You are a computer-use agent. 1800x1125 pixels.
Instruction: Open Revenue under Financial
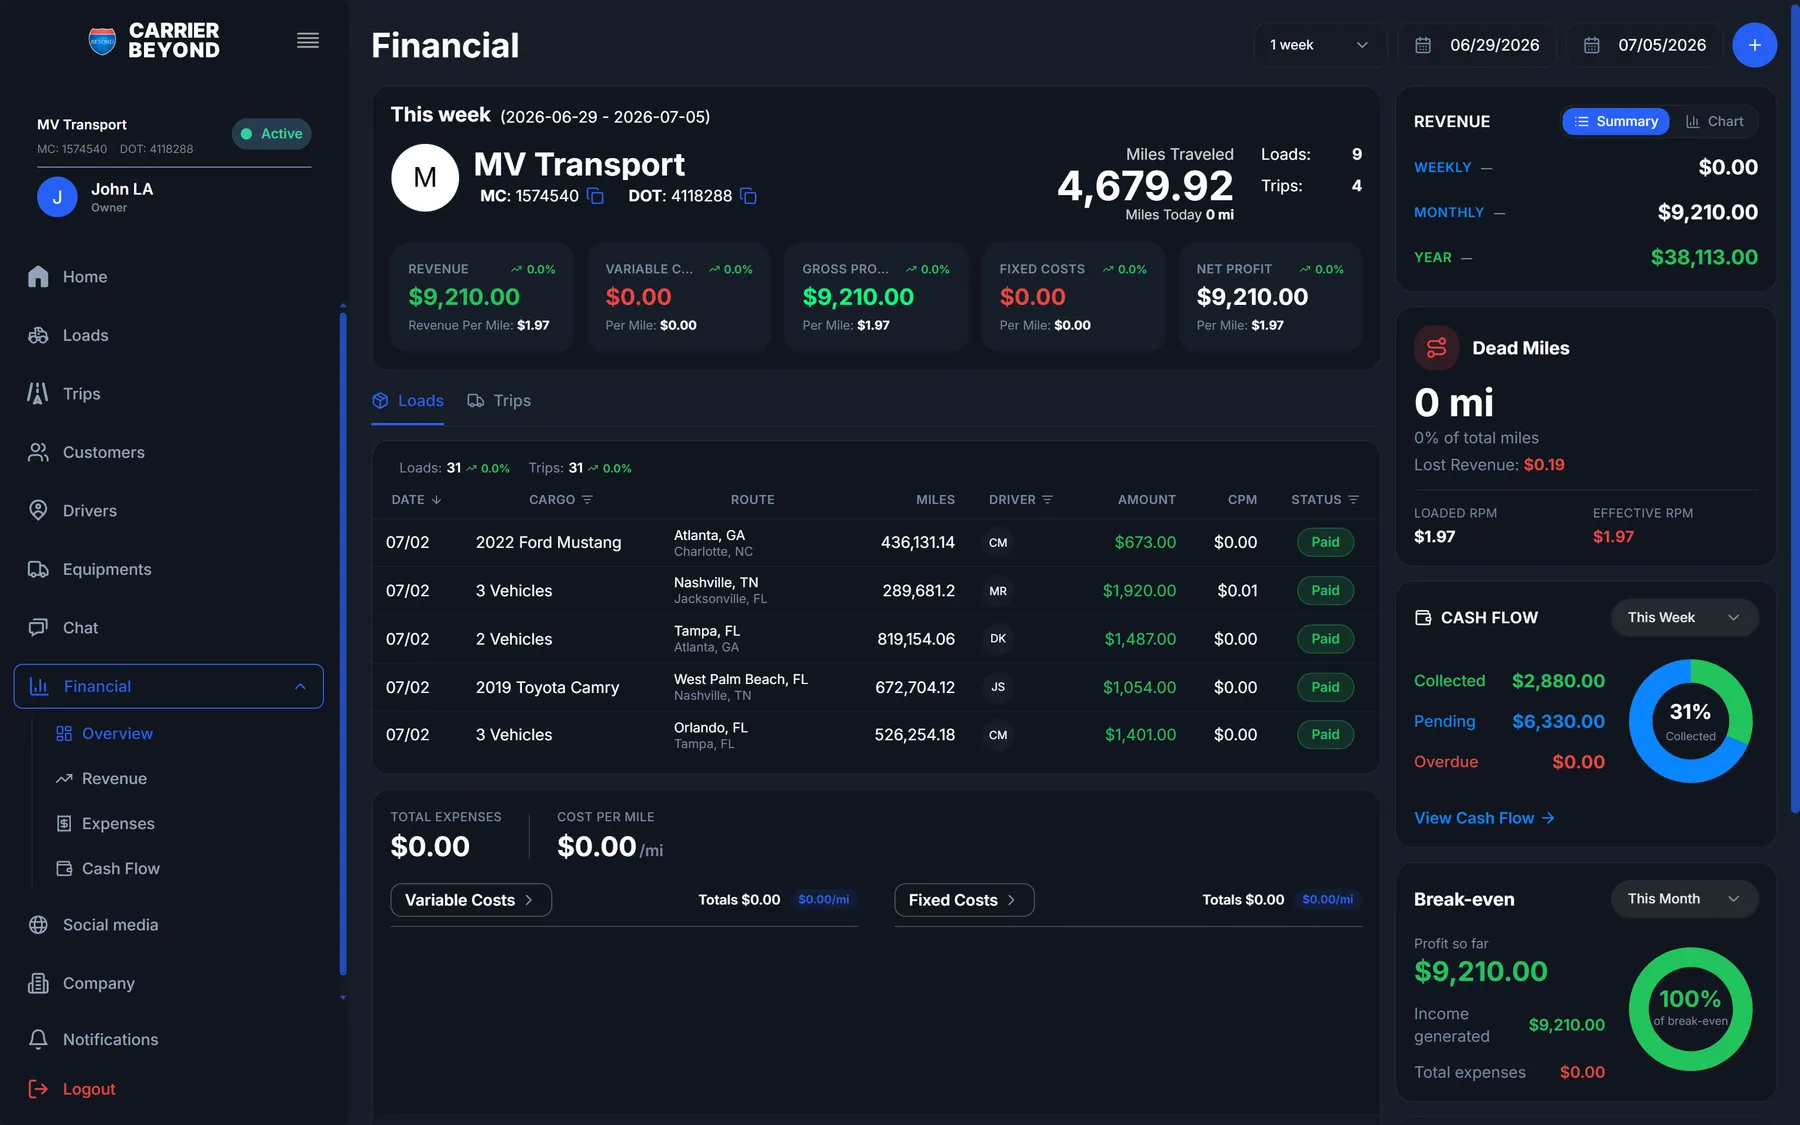click(102, 779)
